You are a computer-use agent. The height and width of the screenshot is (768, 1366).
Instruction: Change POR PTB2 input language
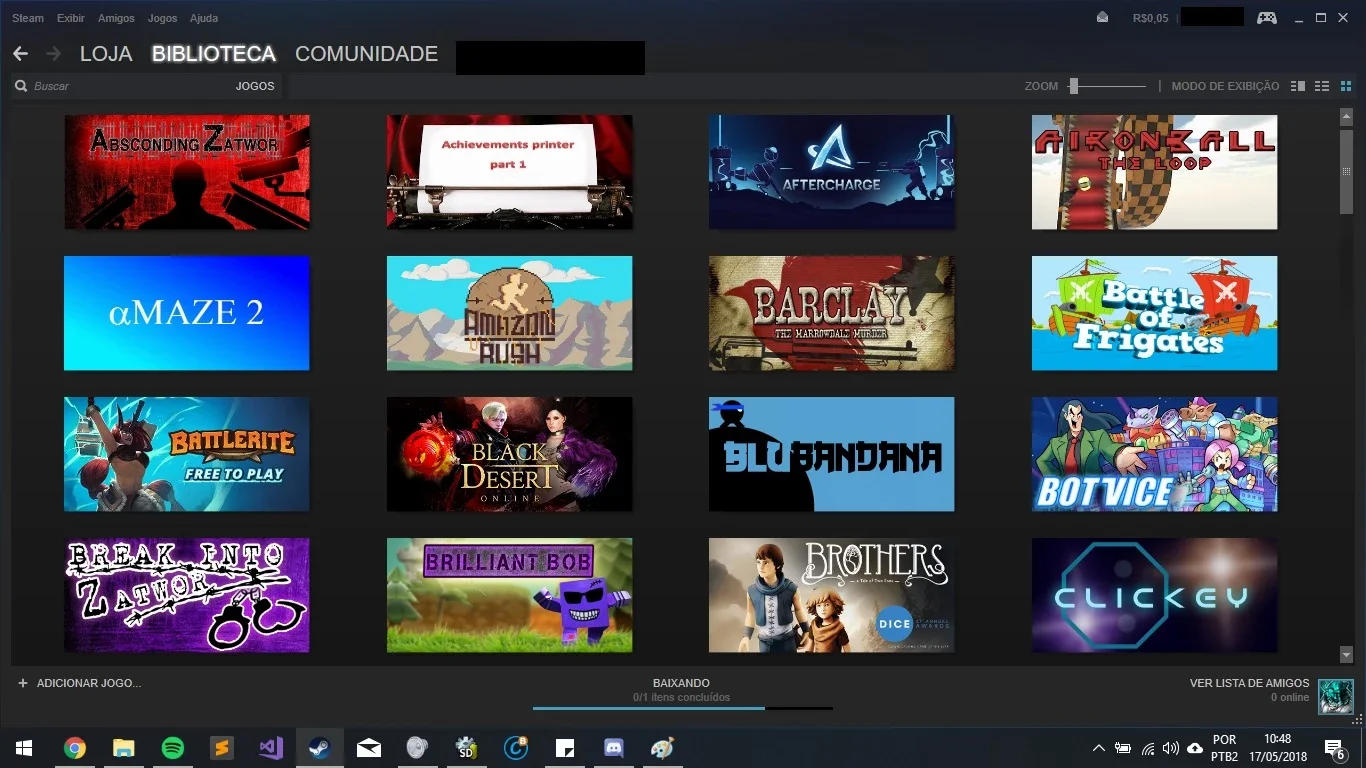(x=1224, y=748)
